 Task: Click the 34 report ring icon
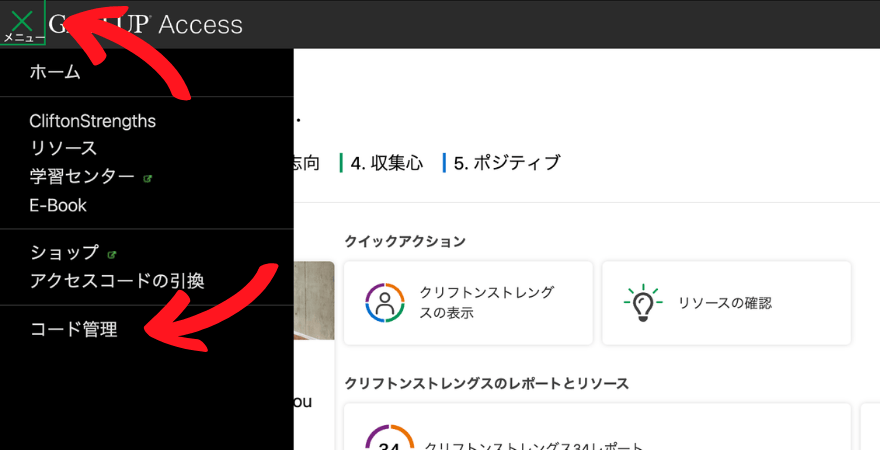pos(390,438)
